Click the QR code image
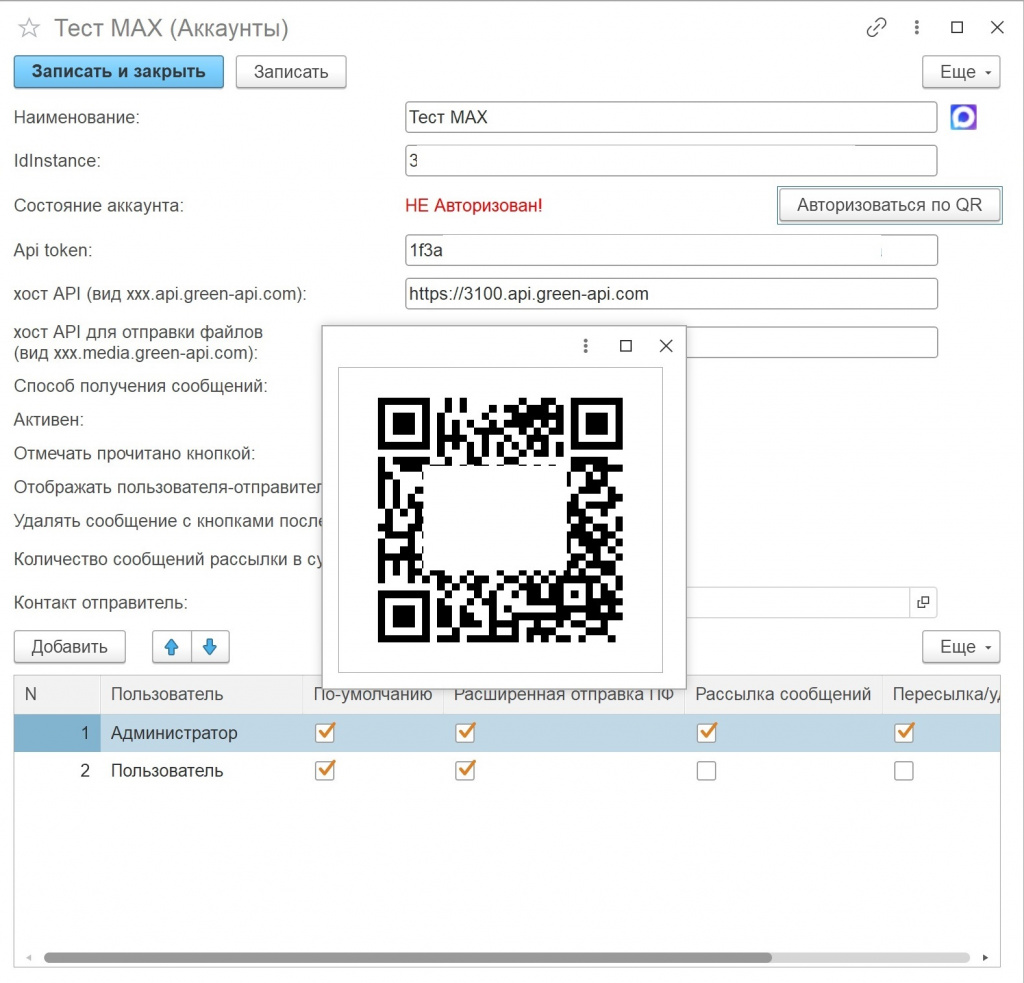The width and height of the screenshot is (1024, 983). pyautogui.click(x=500, y=520)
